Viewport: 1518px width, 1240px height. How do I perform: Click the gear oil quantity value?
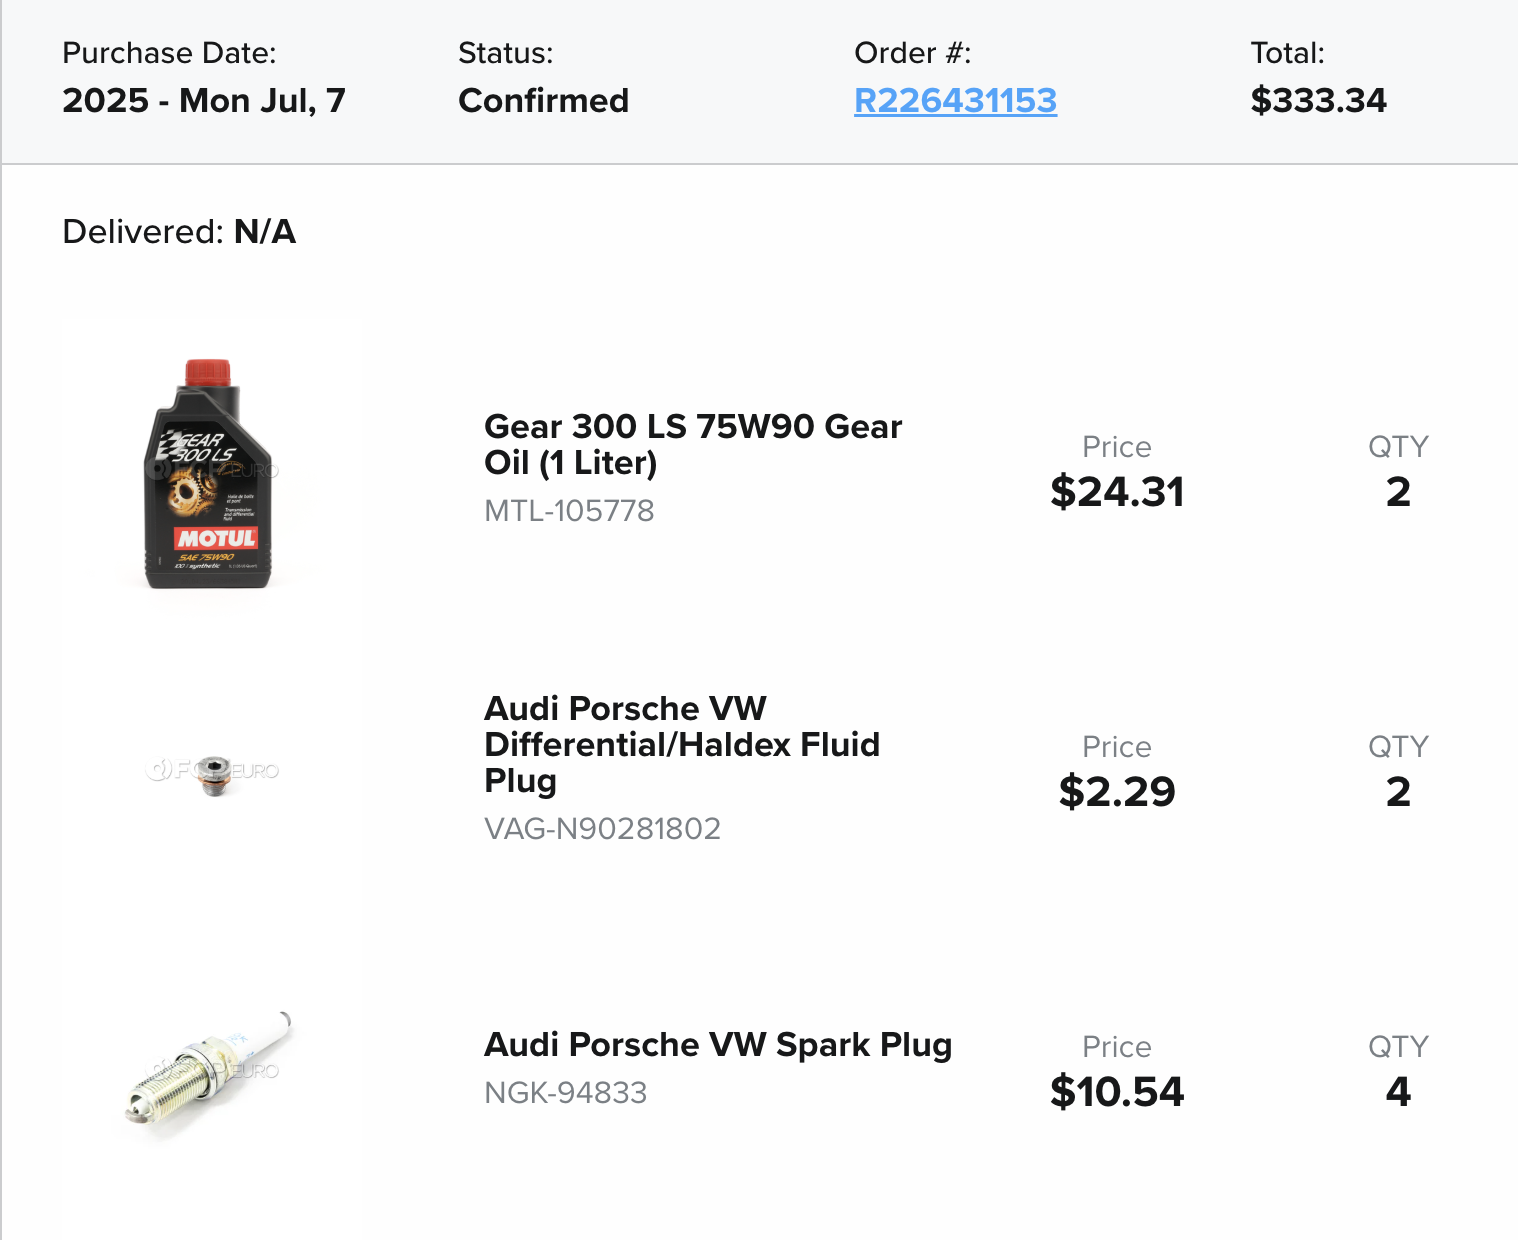(x=1398, y=492)
